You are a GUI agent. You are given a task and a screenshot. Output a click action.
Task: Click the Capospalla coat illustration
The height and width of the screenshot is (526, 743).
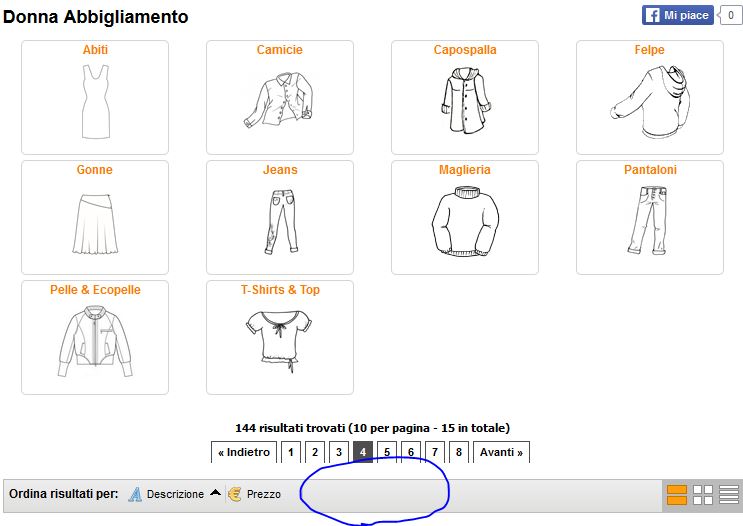tap(466, 100)
